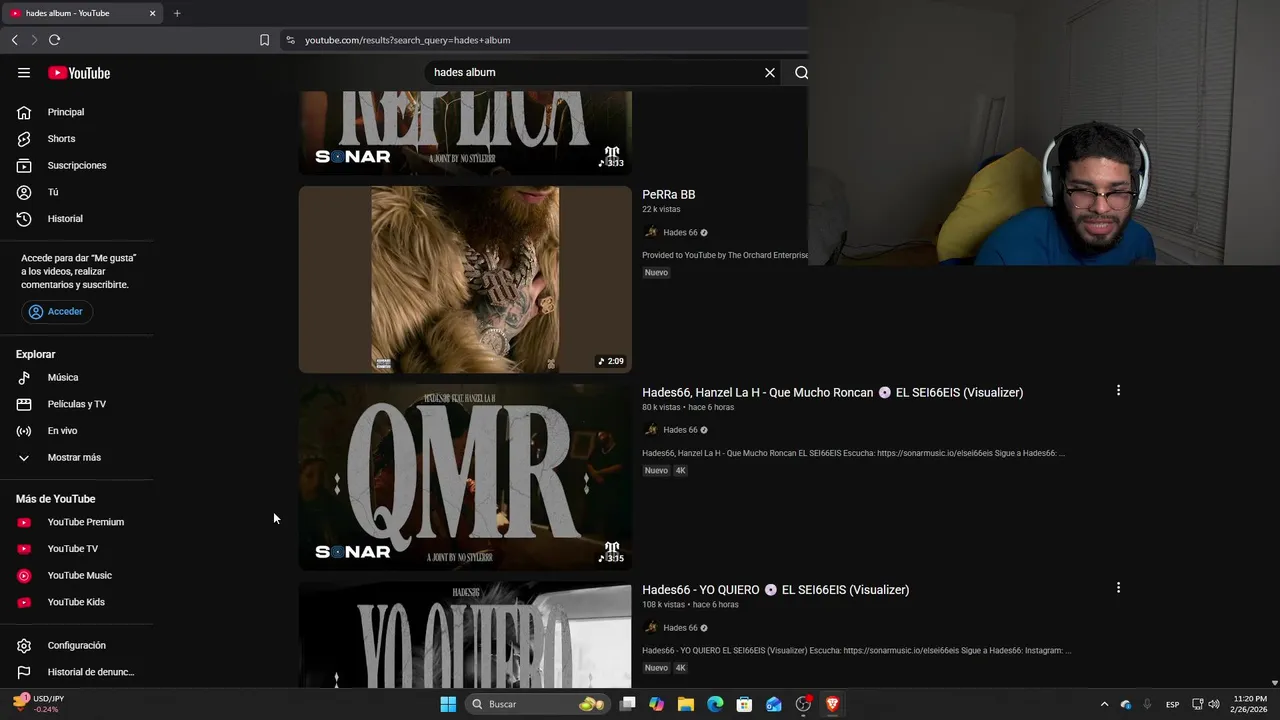The image size is (1280, 720).
Task: Select the 'hades album - YouTube' tab
Action: (x=80, y=13)
